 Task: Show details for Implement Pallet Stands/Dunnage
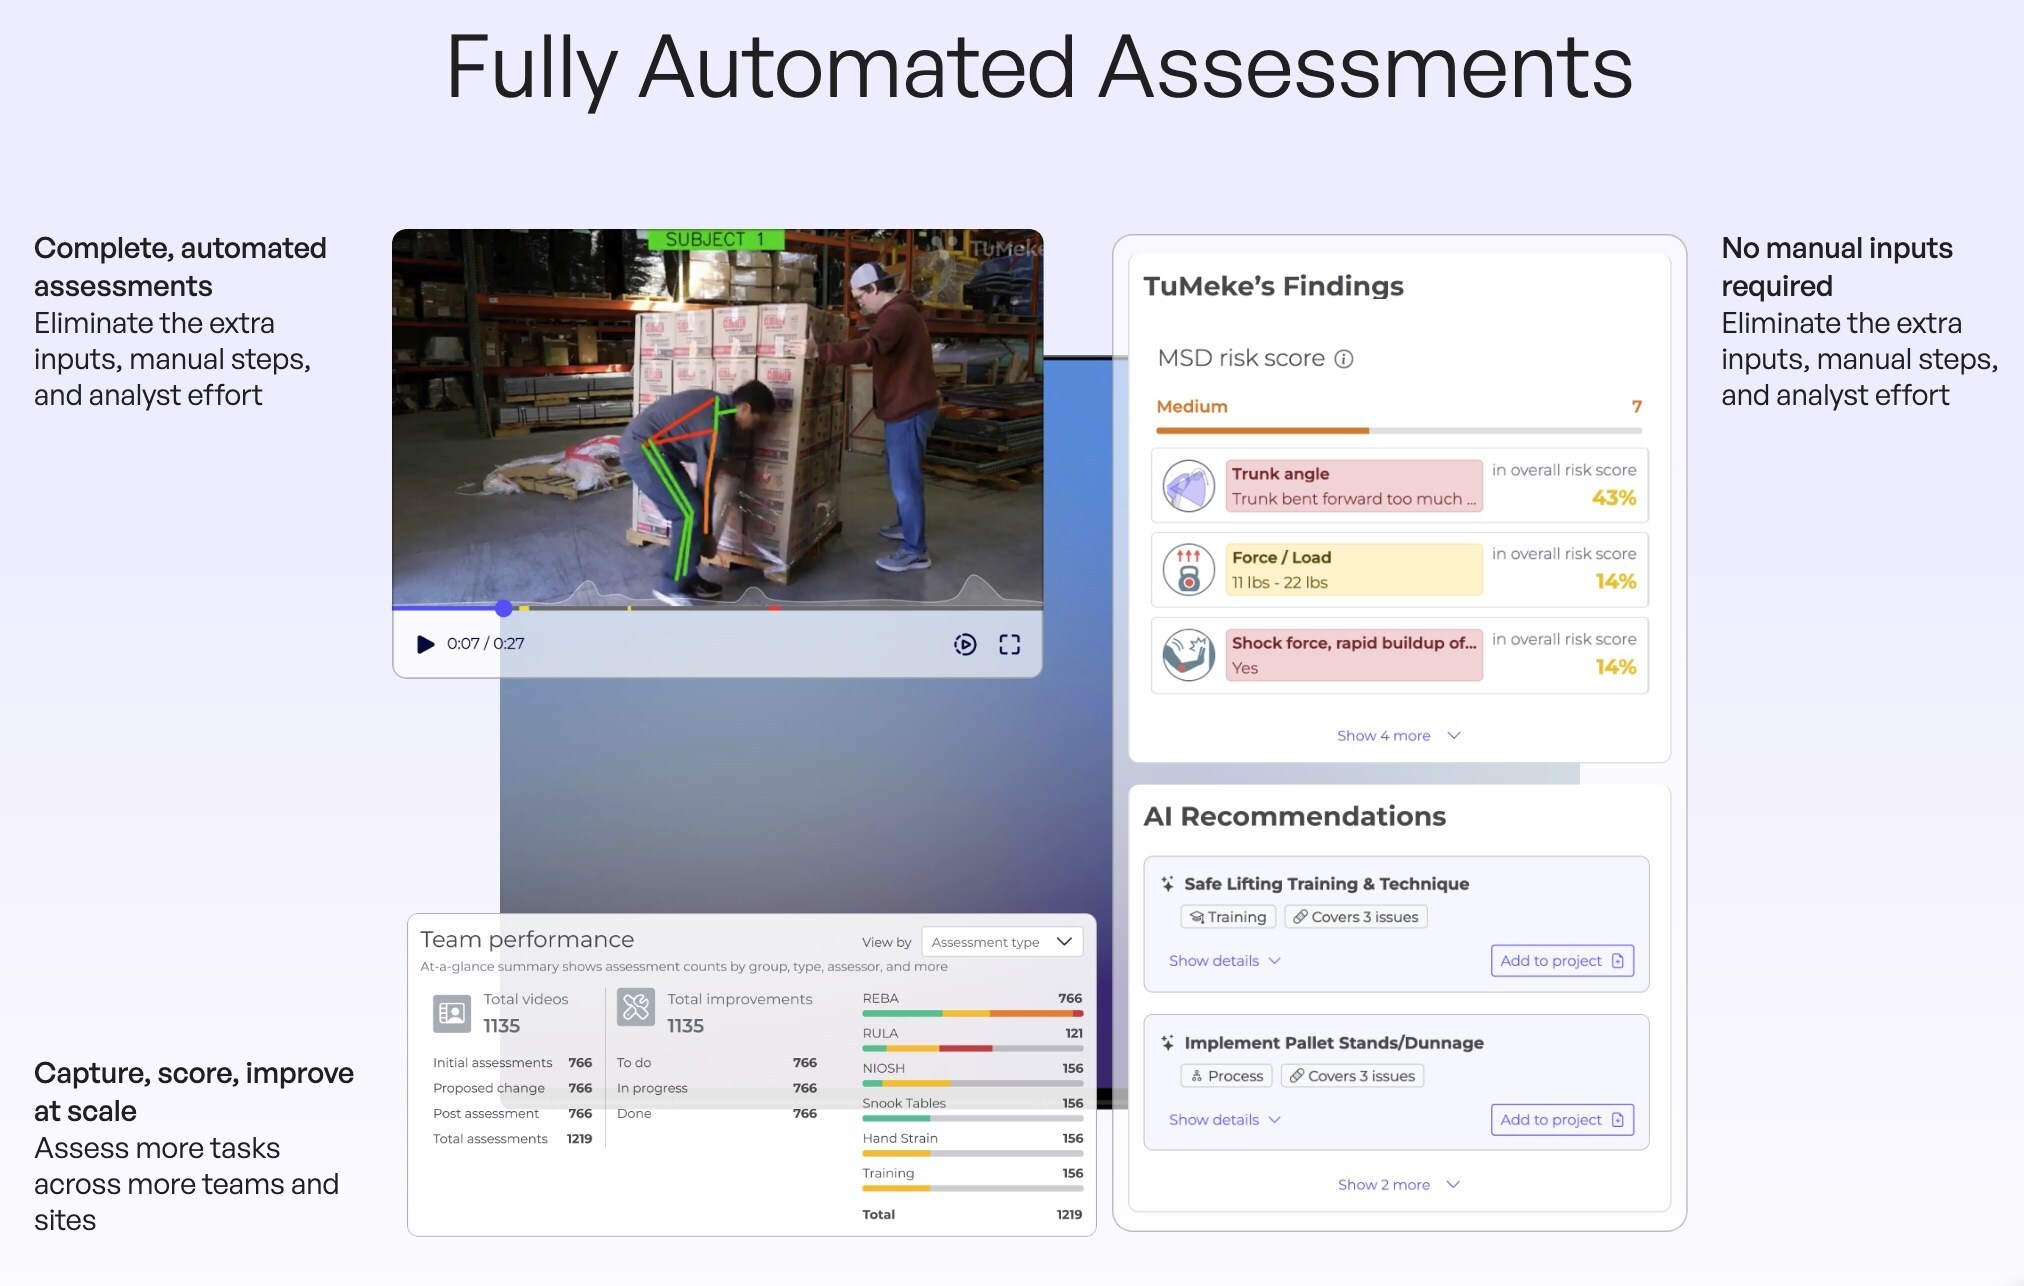tap(1224, 1120)
